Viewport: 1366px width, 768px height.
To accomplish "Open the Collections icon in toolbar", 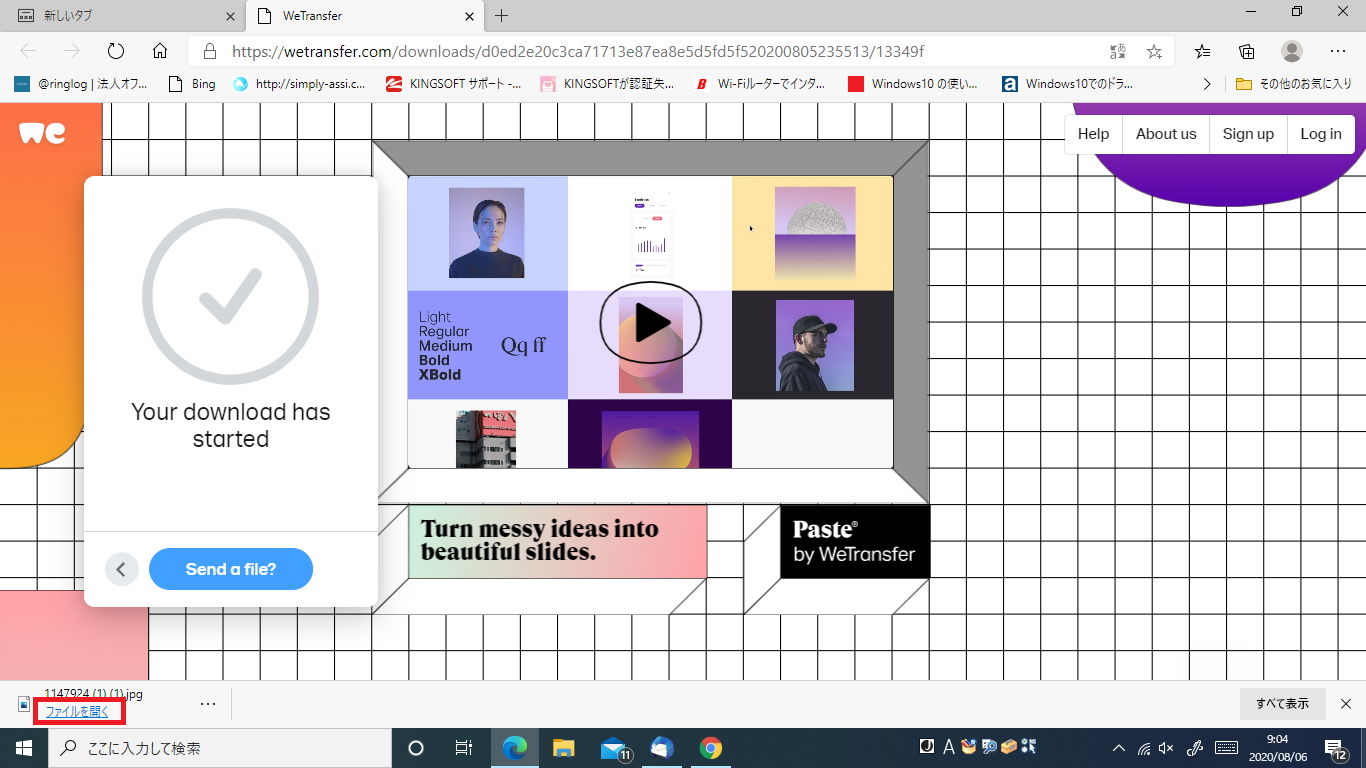I will coord(1247,51).
